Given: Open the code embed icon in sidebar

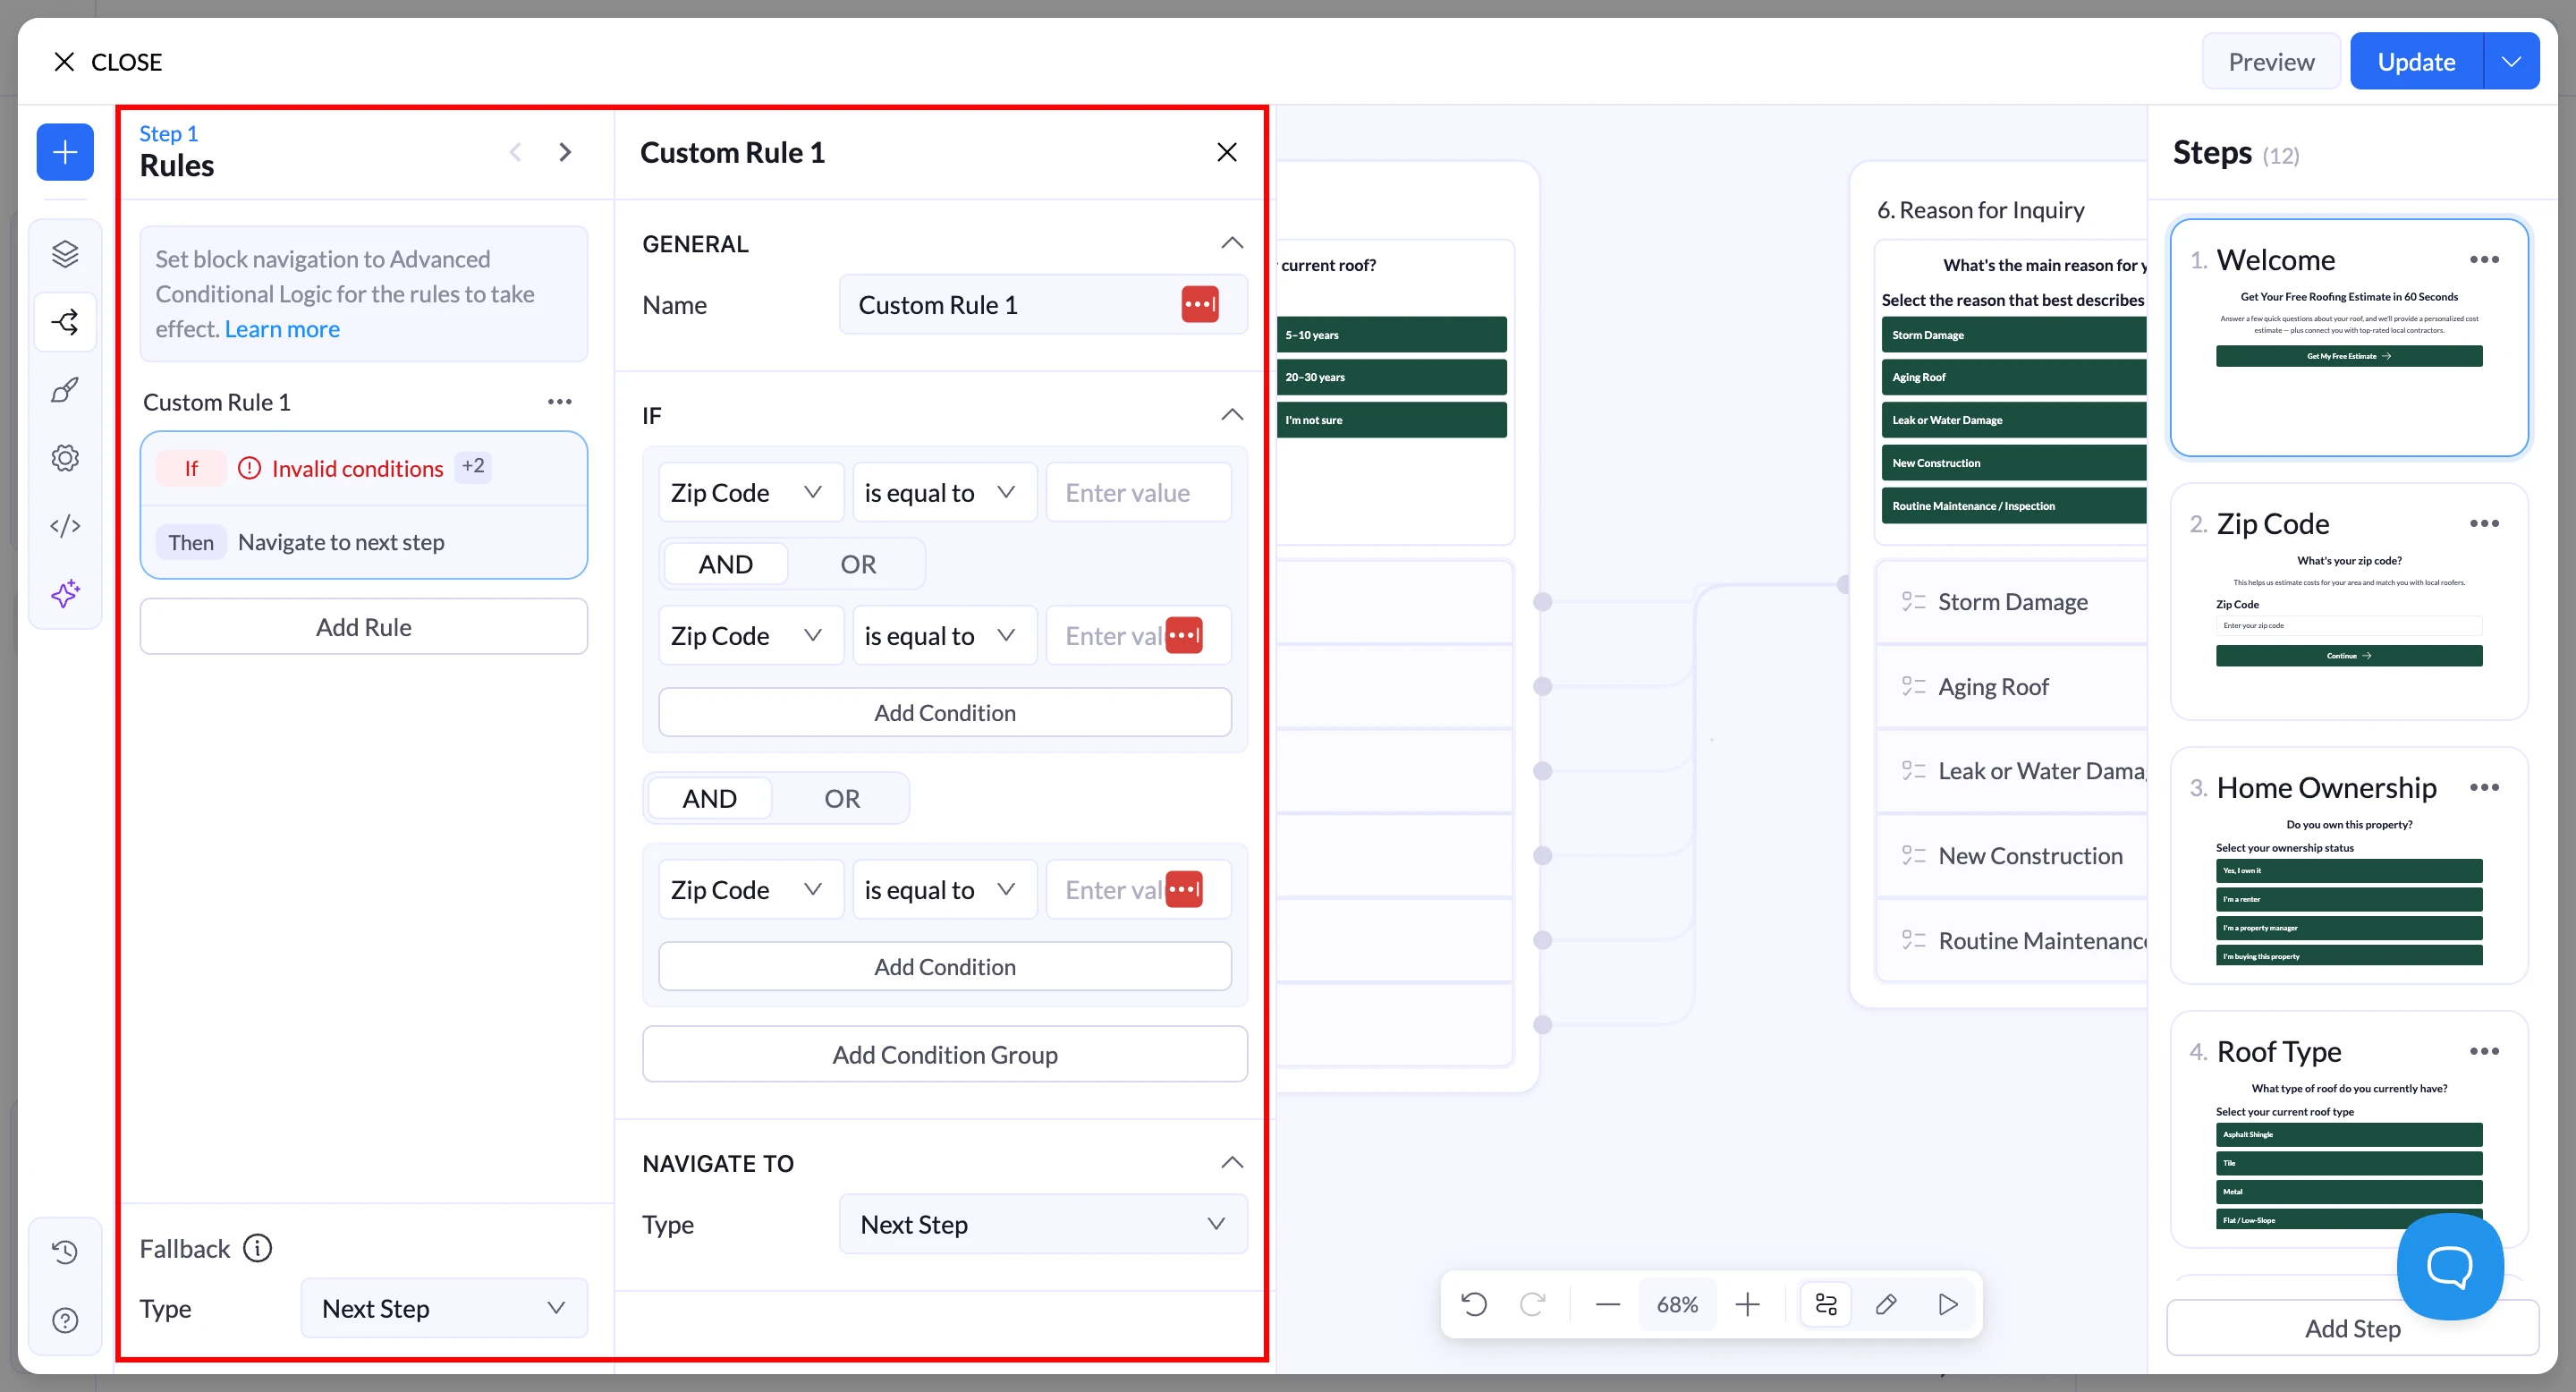Looking at the screenshot, I should click(65, 526).
